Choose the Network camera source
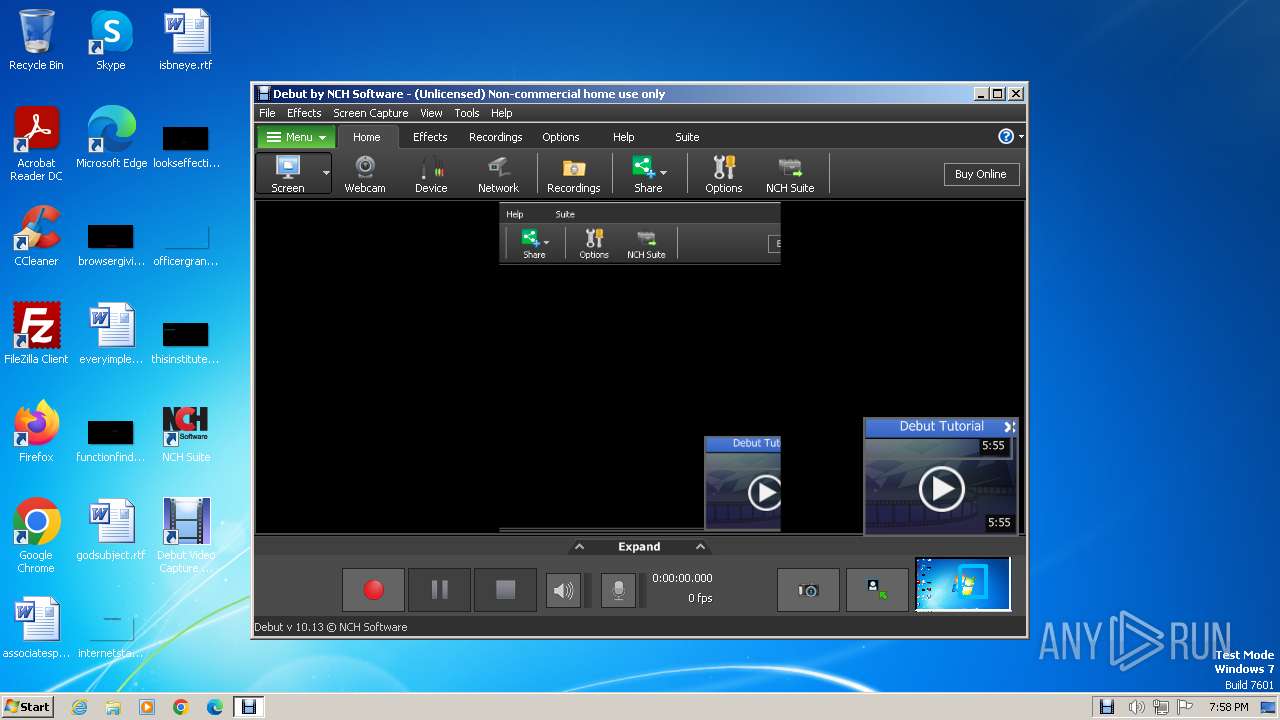This screenshot has width=1280, height=720. pos(498,174)
